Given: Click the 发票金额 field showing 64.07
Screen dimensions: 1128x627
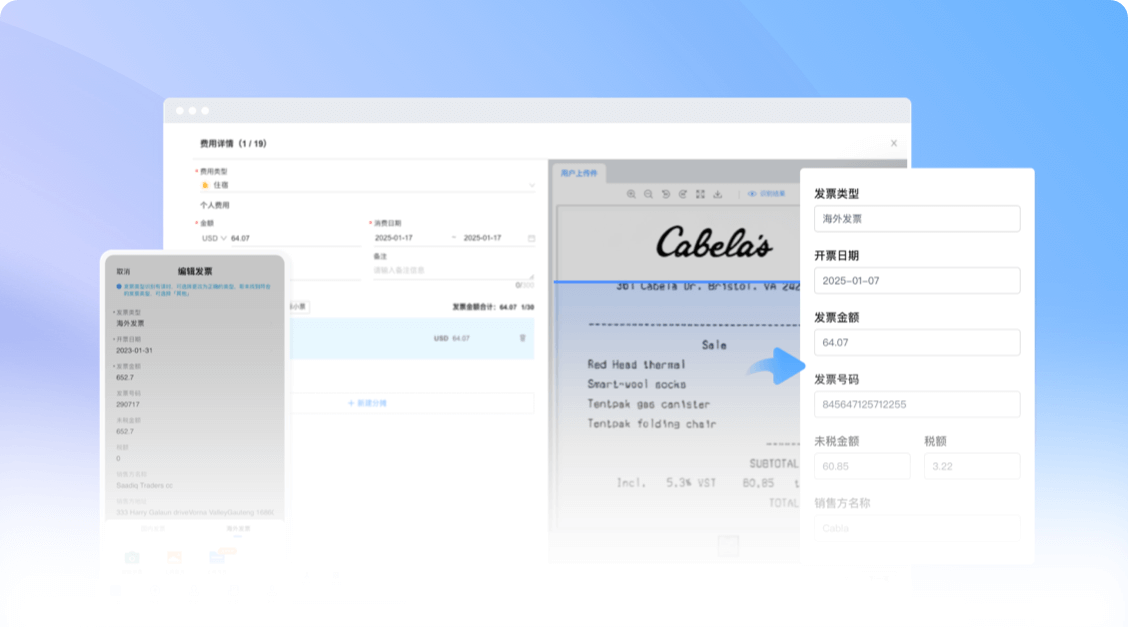Looking at the screenshot, I should (917, 343).
